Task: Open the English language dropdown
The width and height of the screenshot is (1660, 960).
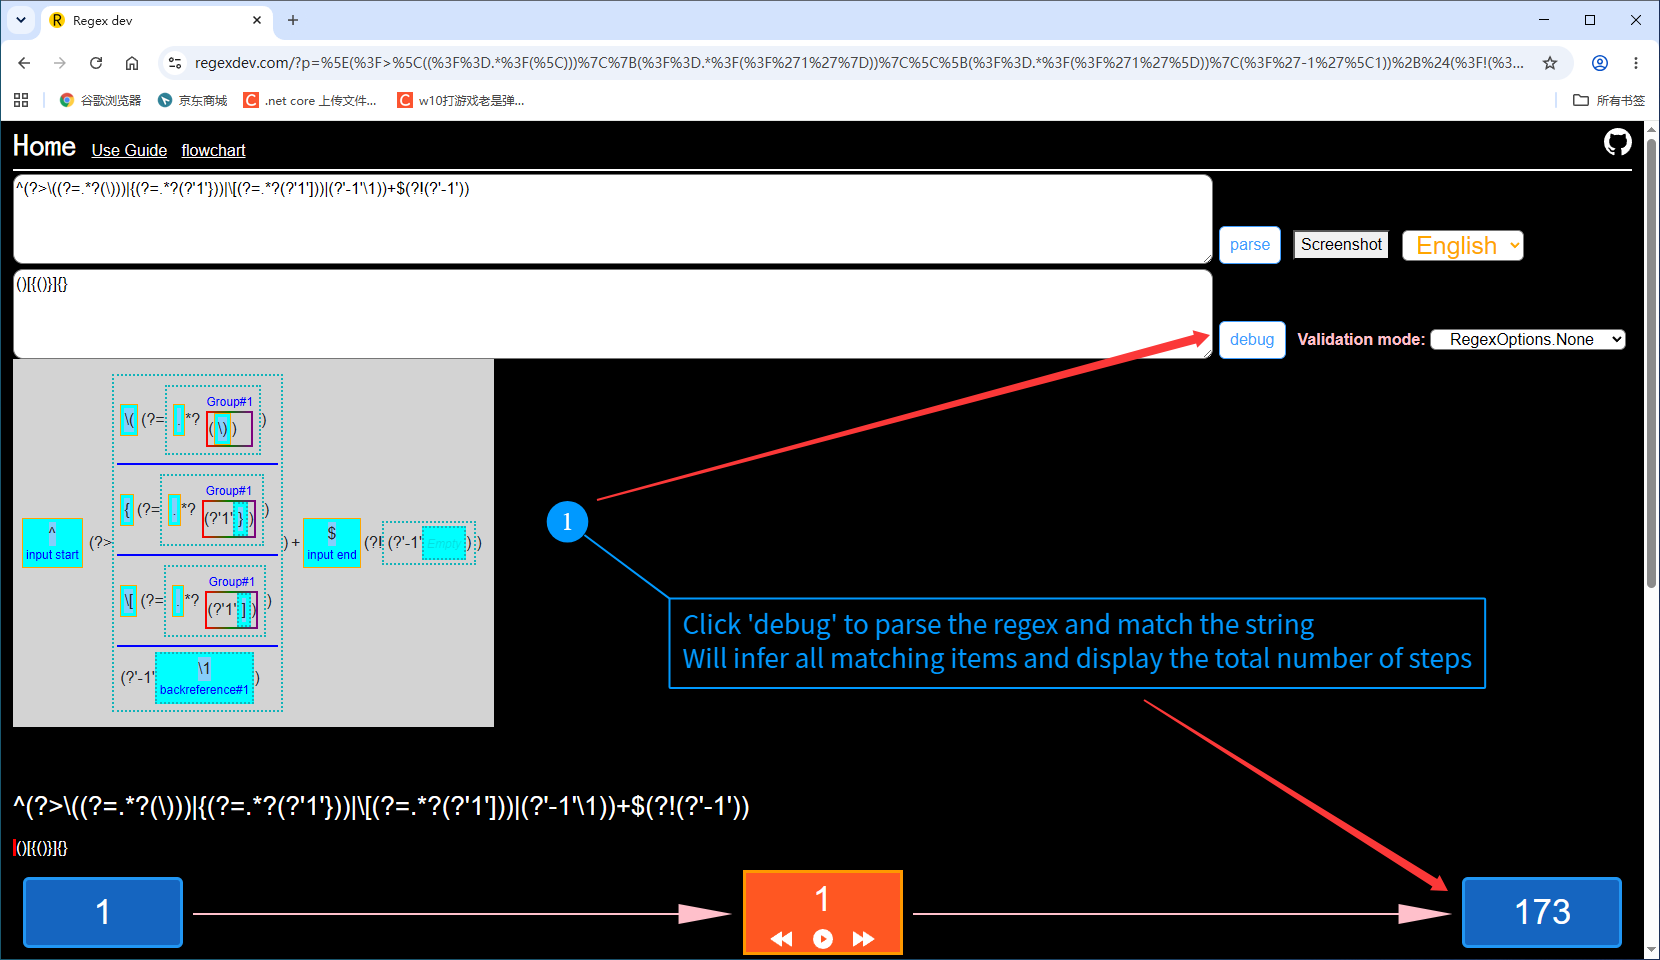Action: click(x=1463, y=246)
